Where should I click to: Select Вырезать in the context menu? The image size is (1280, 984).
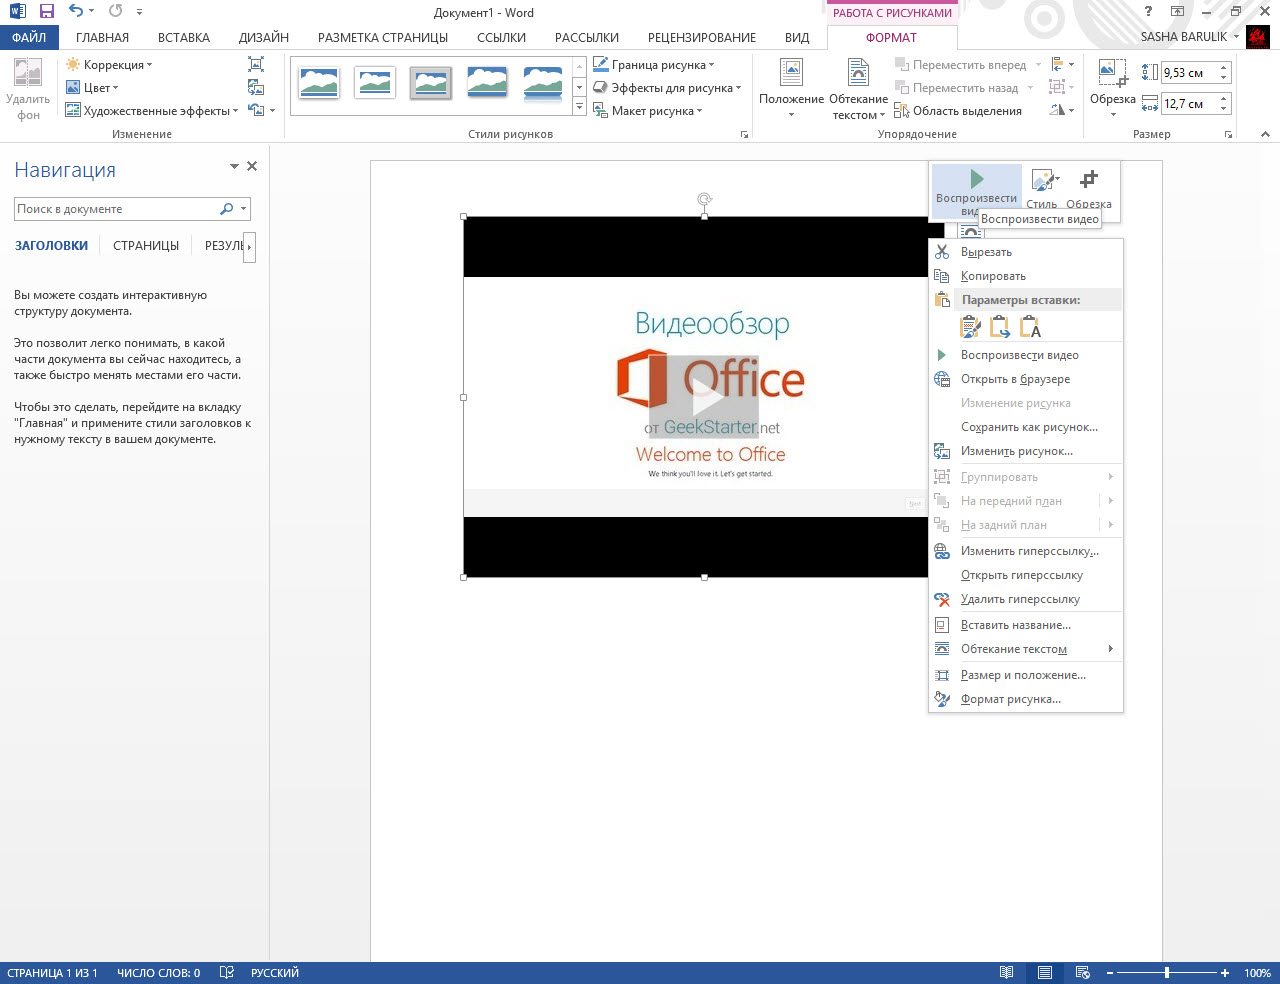pos(1026,252)
